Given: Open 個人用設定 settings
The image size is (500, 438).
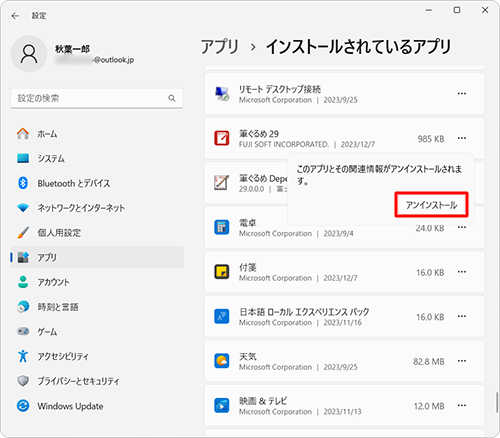Looking at the screenshot, I should click(97, 233).
